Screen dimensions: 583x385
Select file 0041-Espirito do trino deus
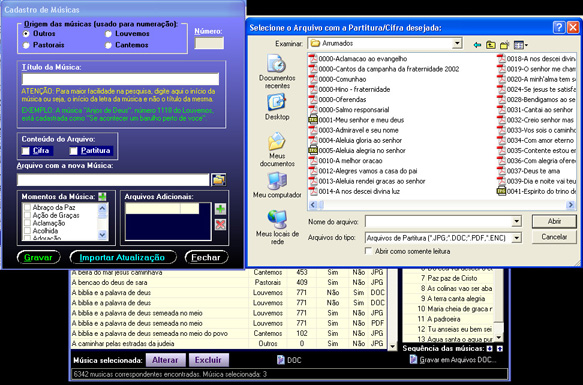coord(537,191)
